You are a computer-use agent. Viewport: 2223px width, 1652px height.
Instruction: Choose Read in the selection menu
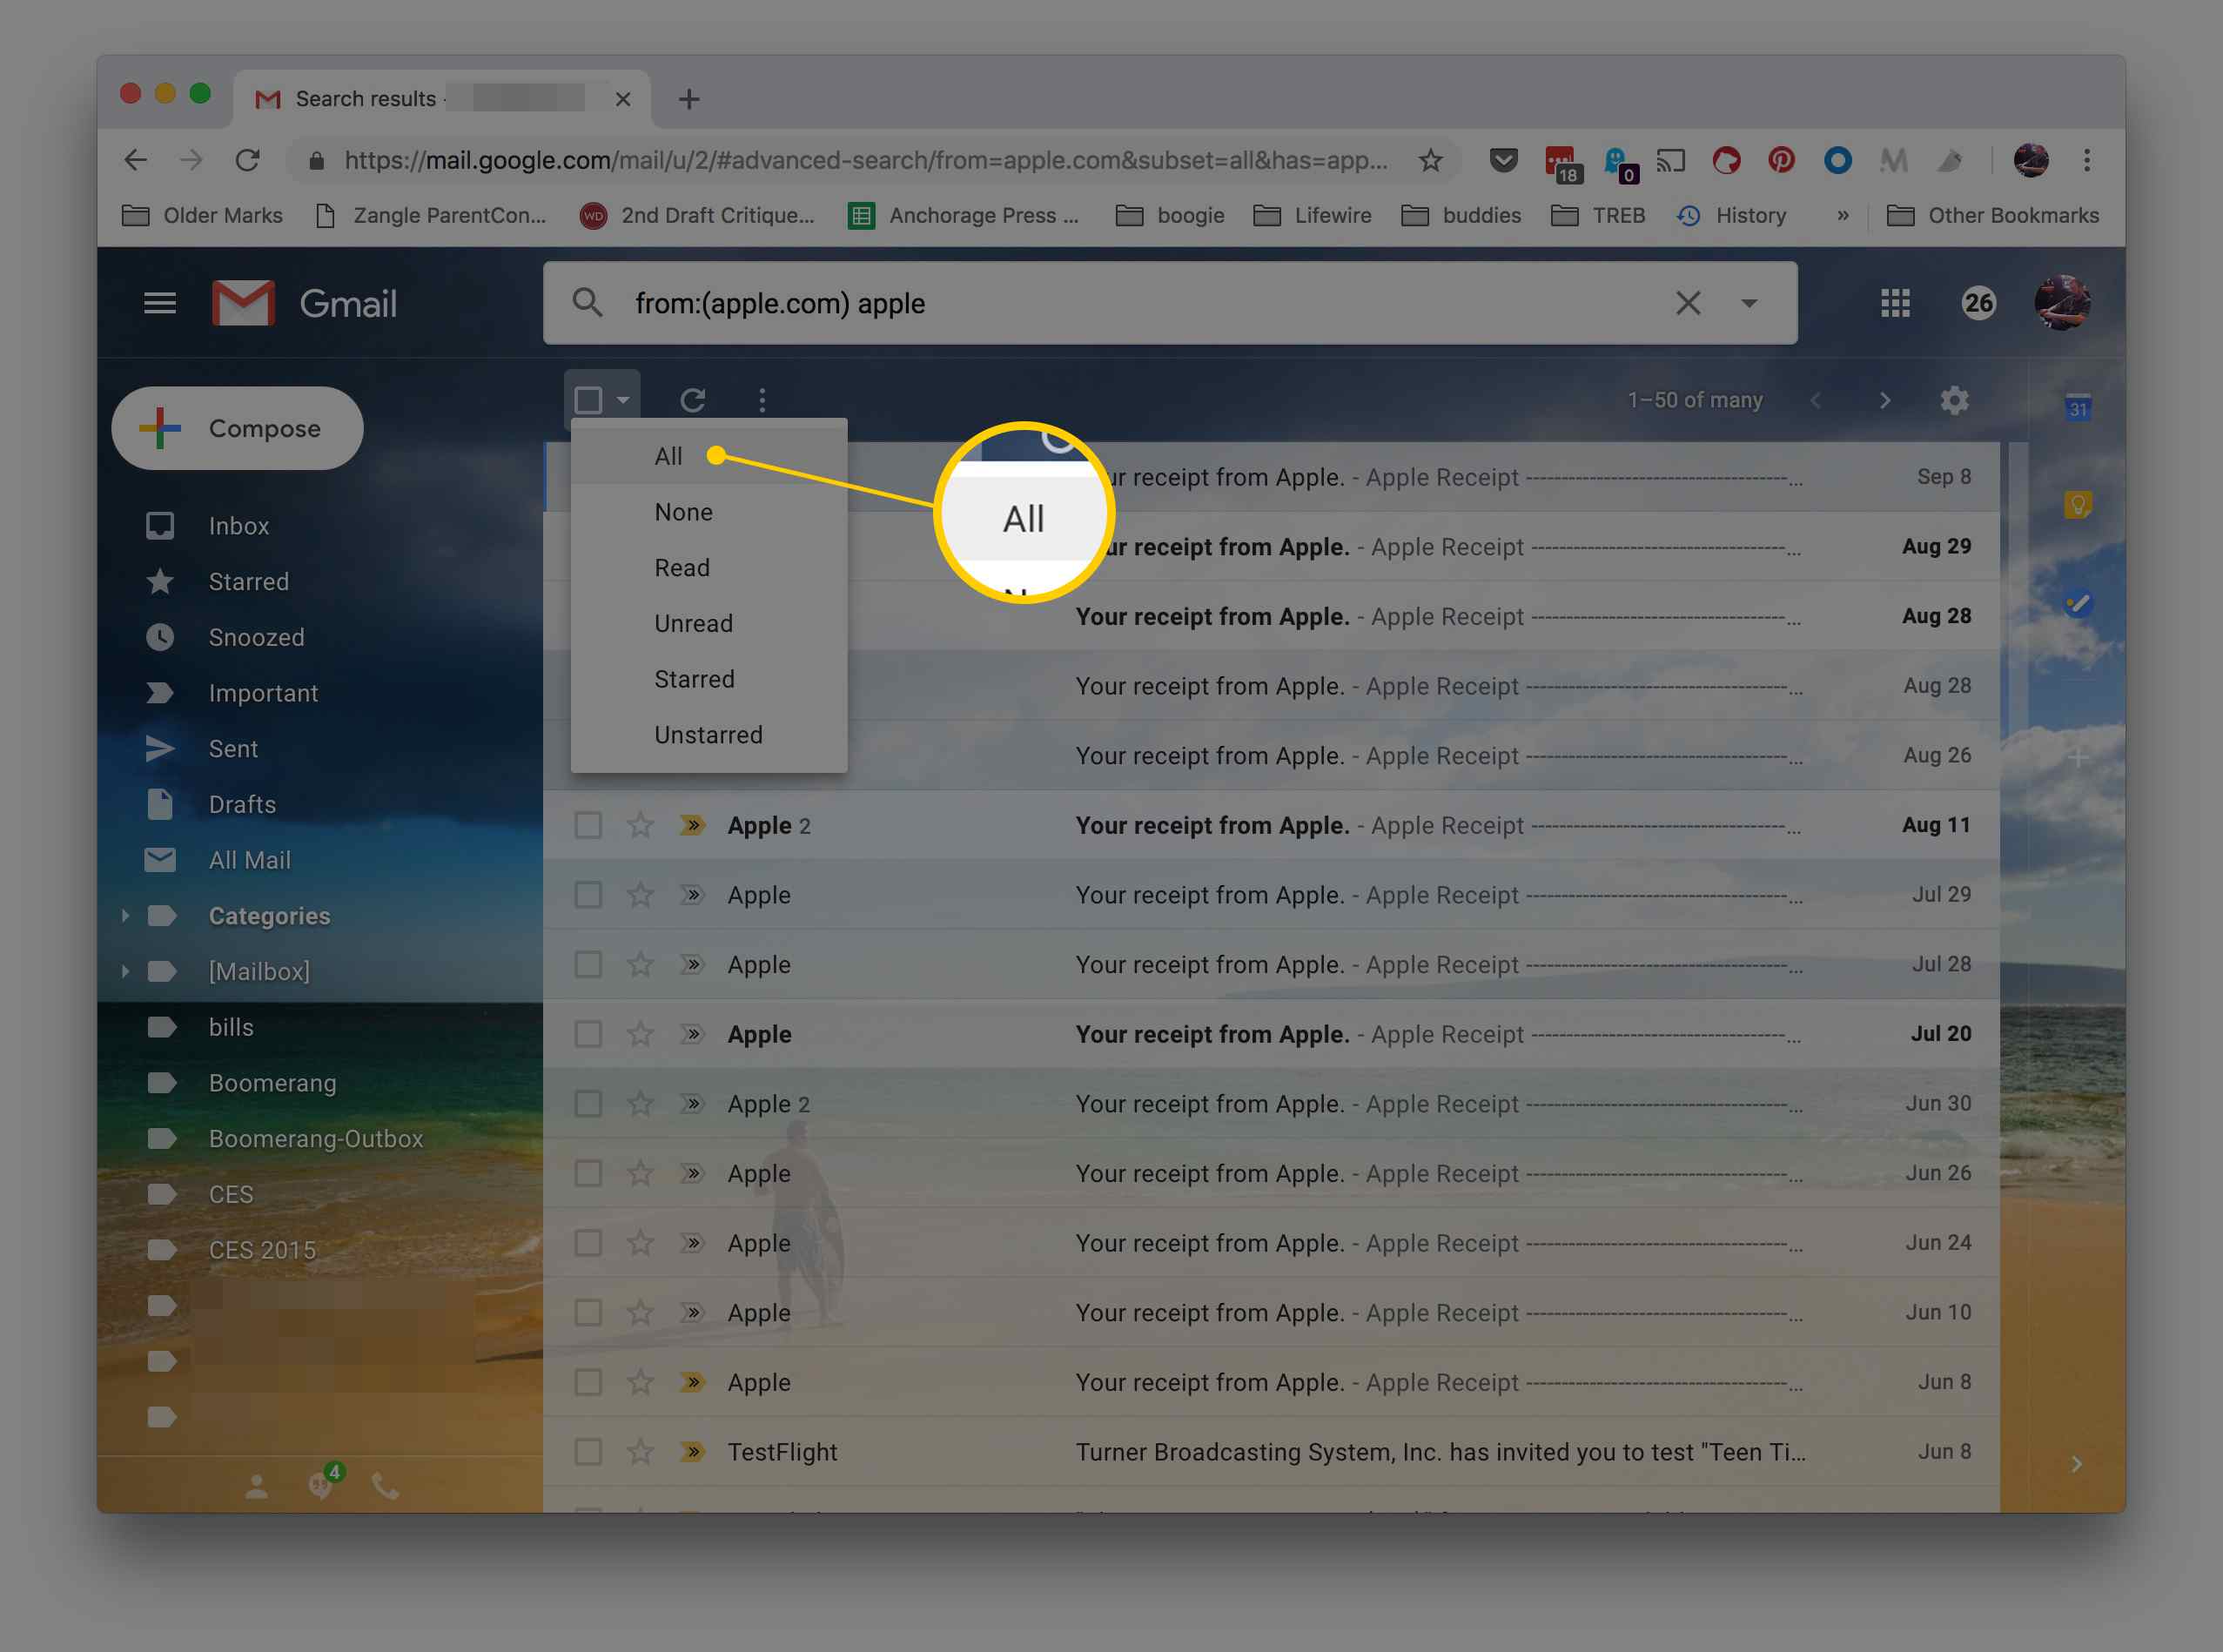(709, 568)
